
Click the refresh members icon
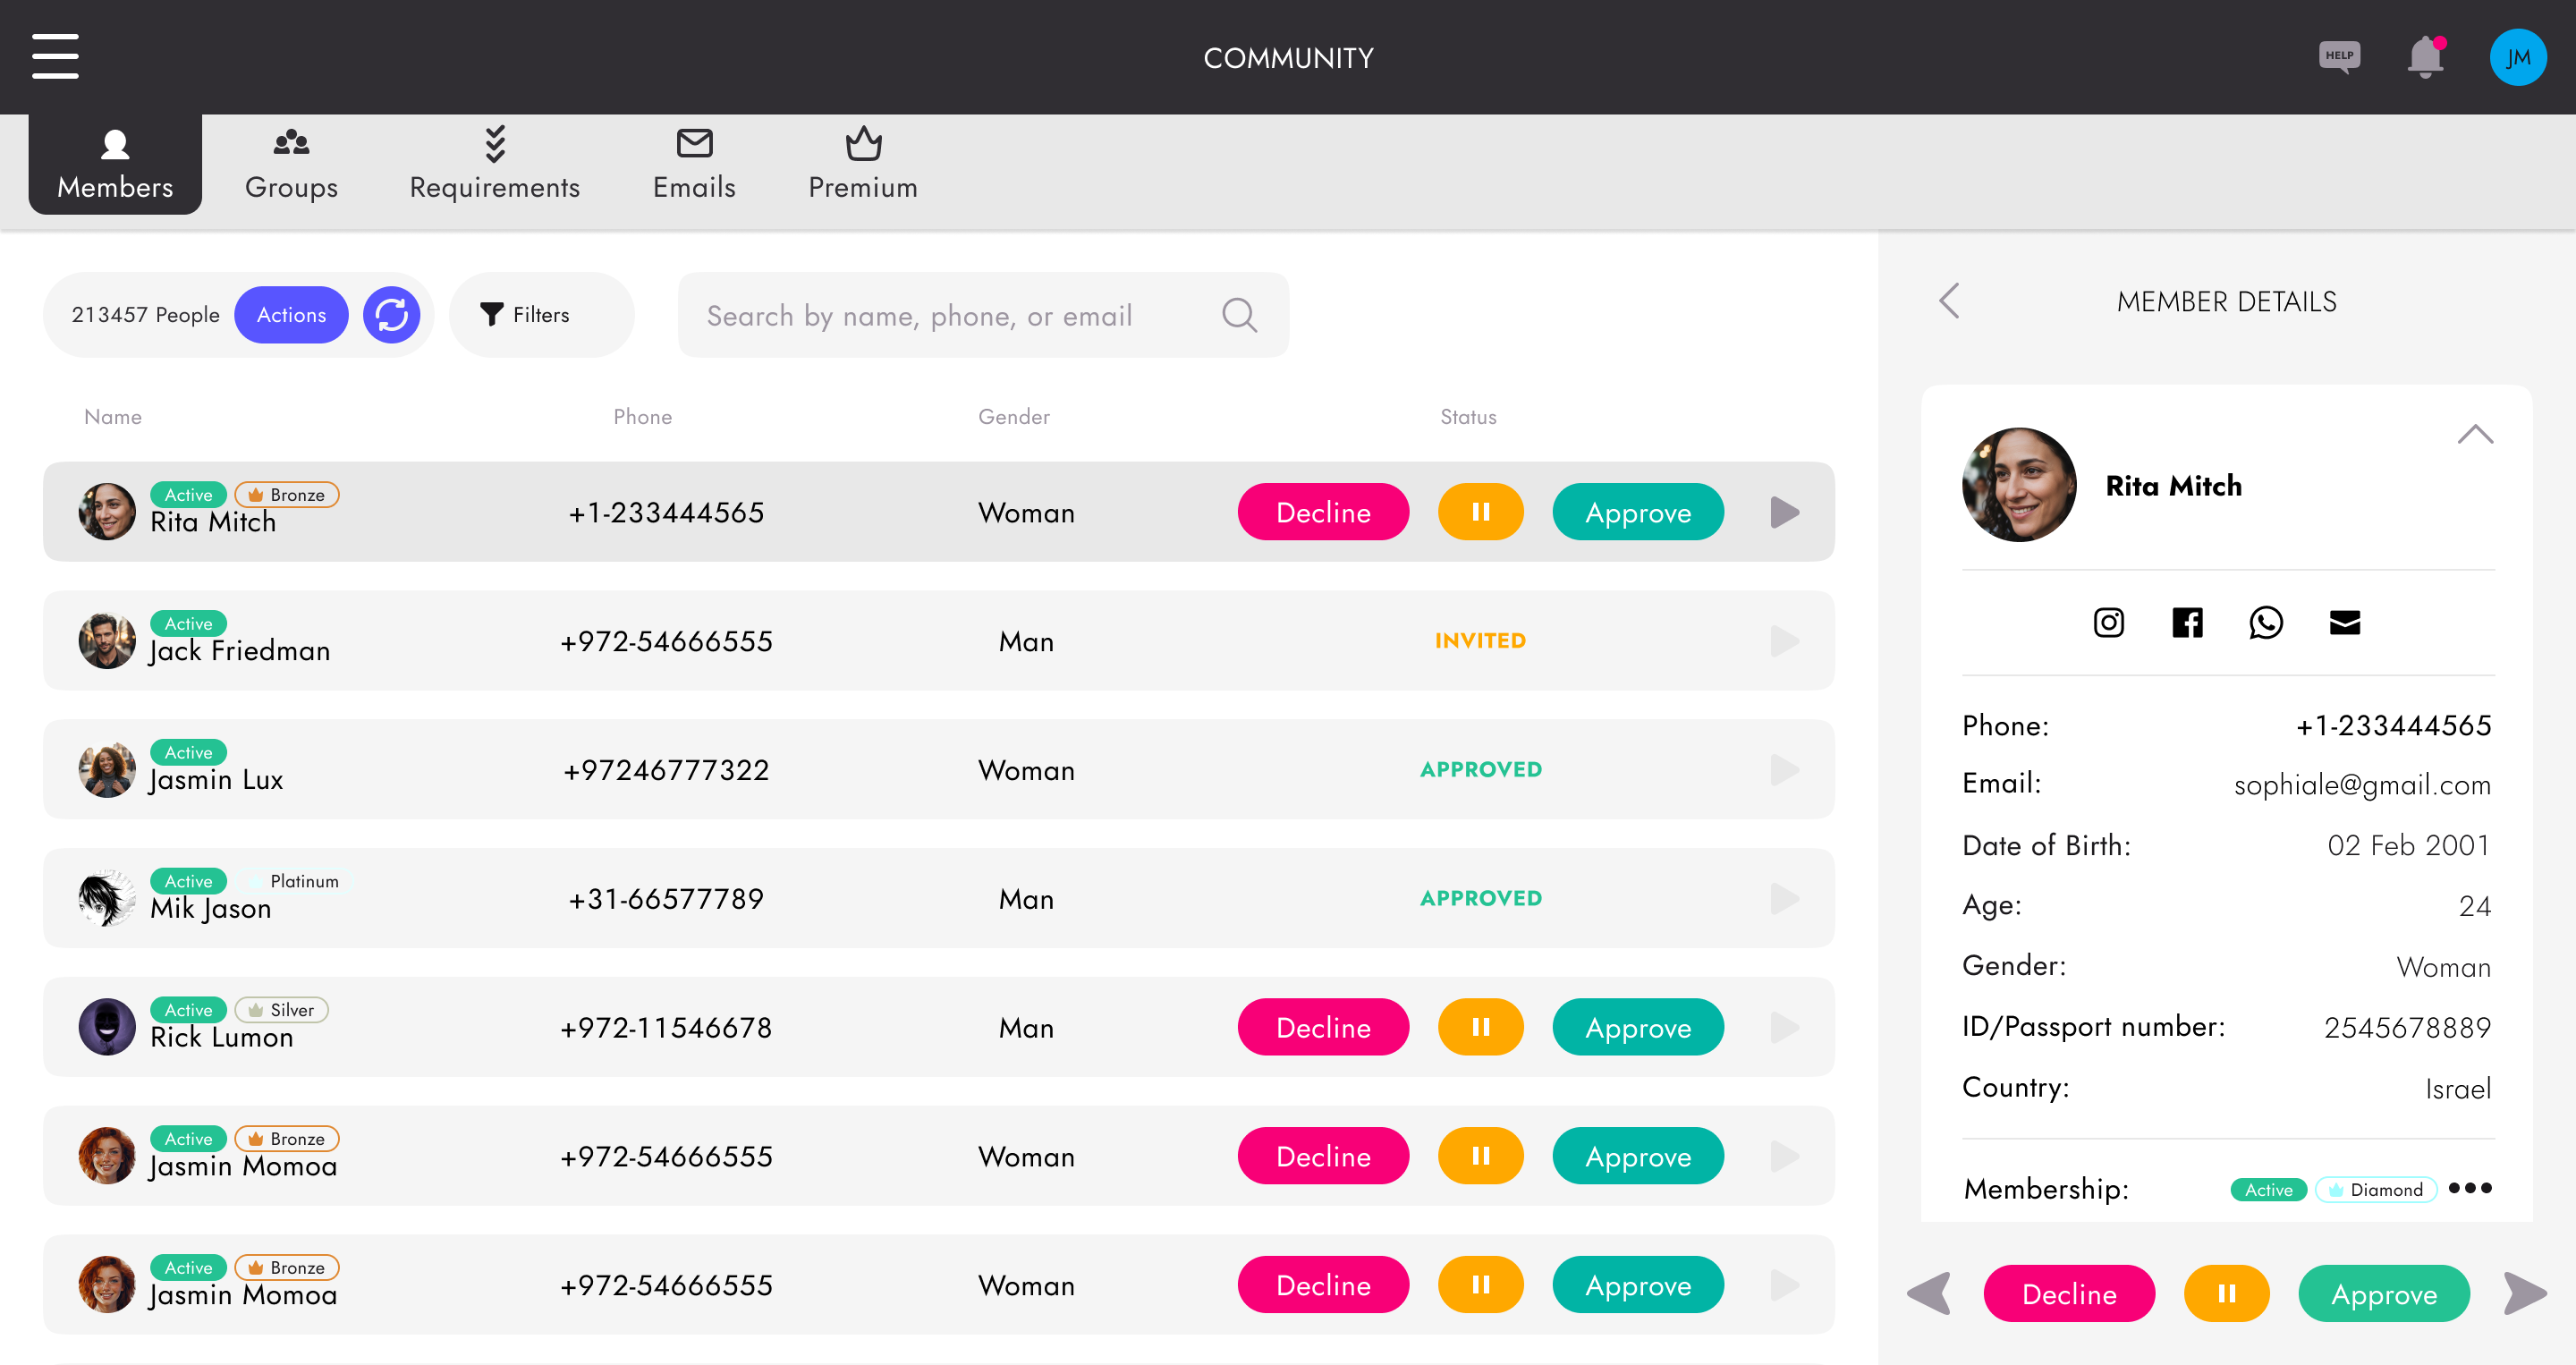pyautogui.click(x=391, y=315)
